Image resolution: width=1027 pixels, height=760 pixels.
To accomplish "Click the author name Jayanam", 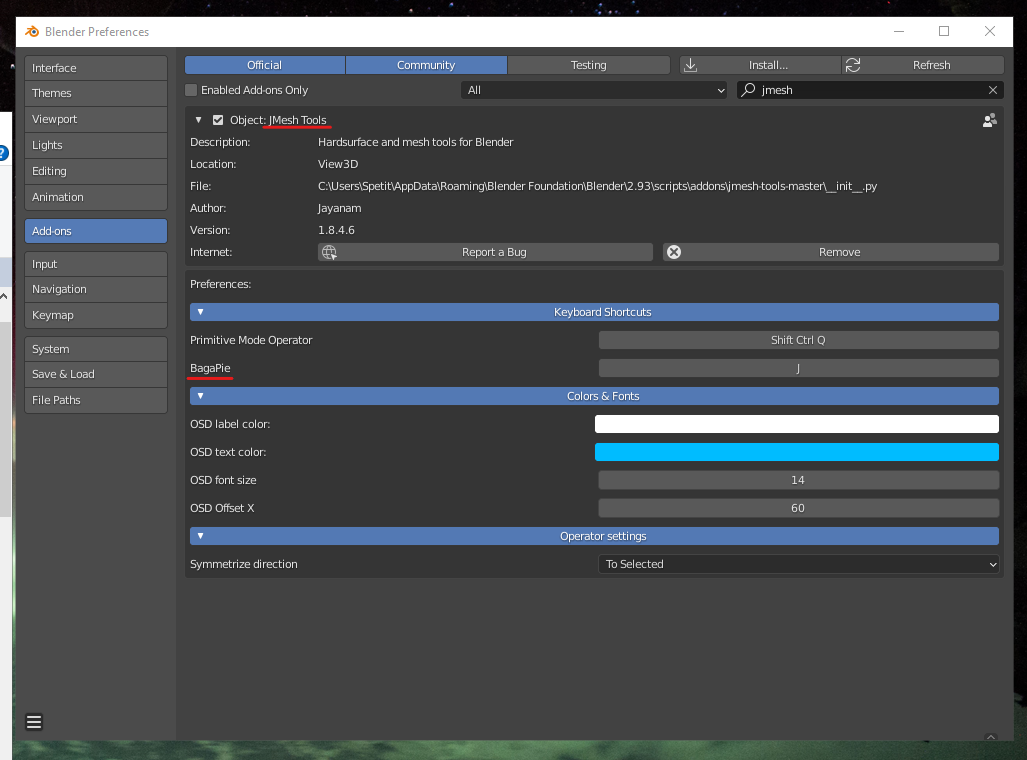I will (339, 208).
